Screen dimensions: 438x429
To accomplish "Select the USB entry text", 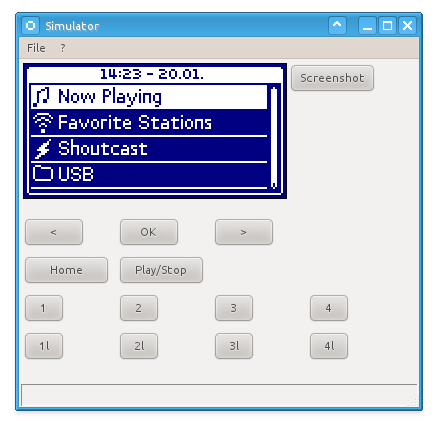I will coord(76,174).
